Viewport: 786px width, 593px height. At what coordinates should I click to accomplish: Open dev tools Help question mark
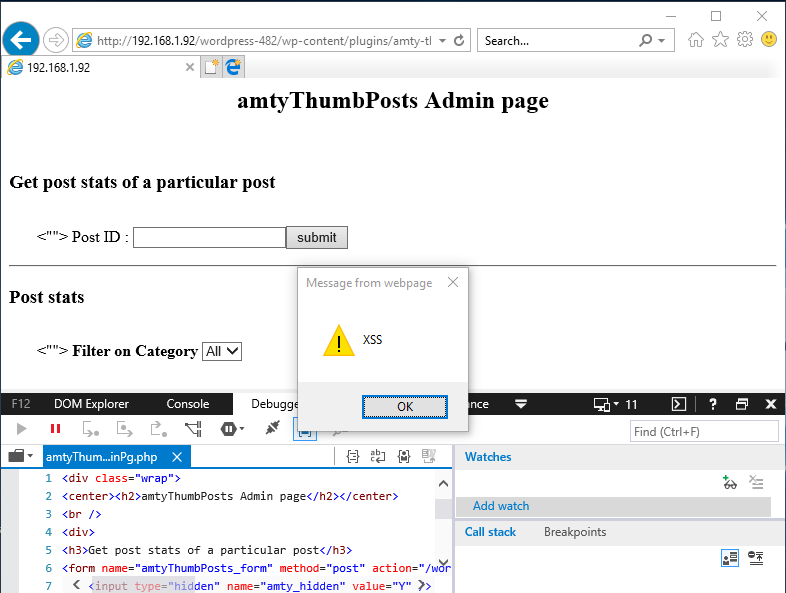coord(713,404)
